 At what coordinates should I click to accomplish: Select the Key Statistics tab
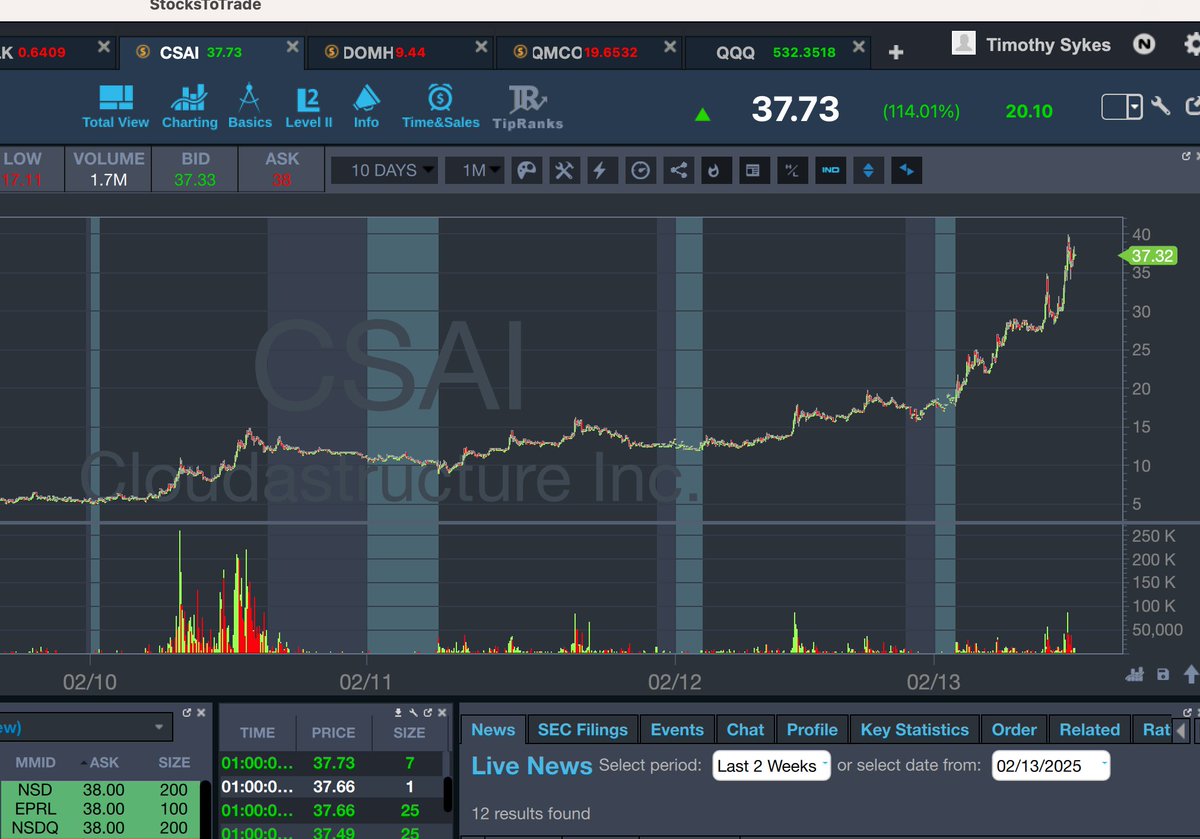(x=914, y=730)
